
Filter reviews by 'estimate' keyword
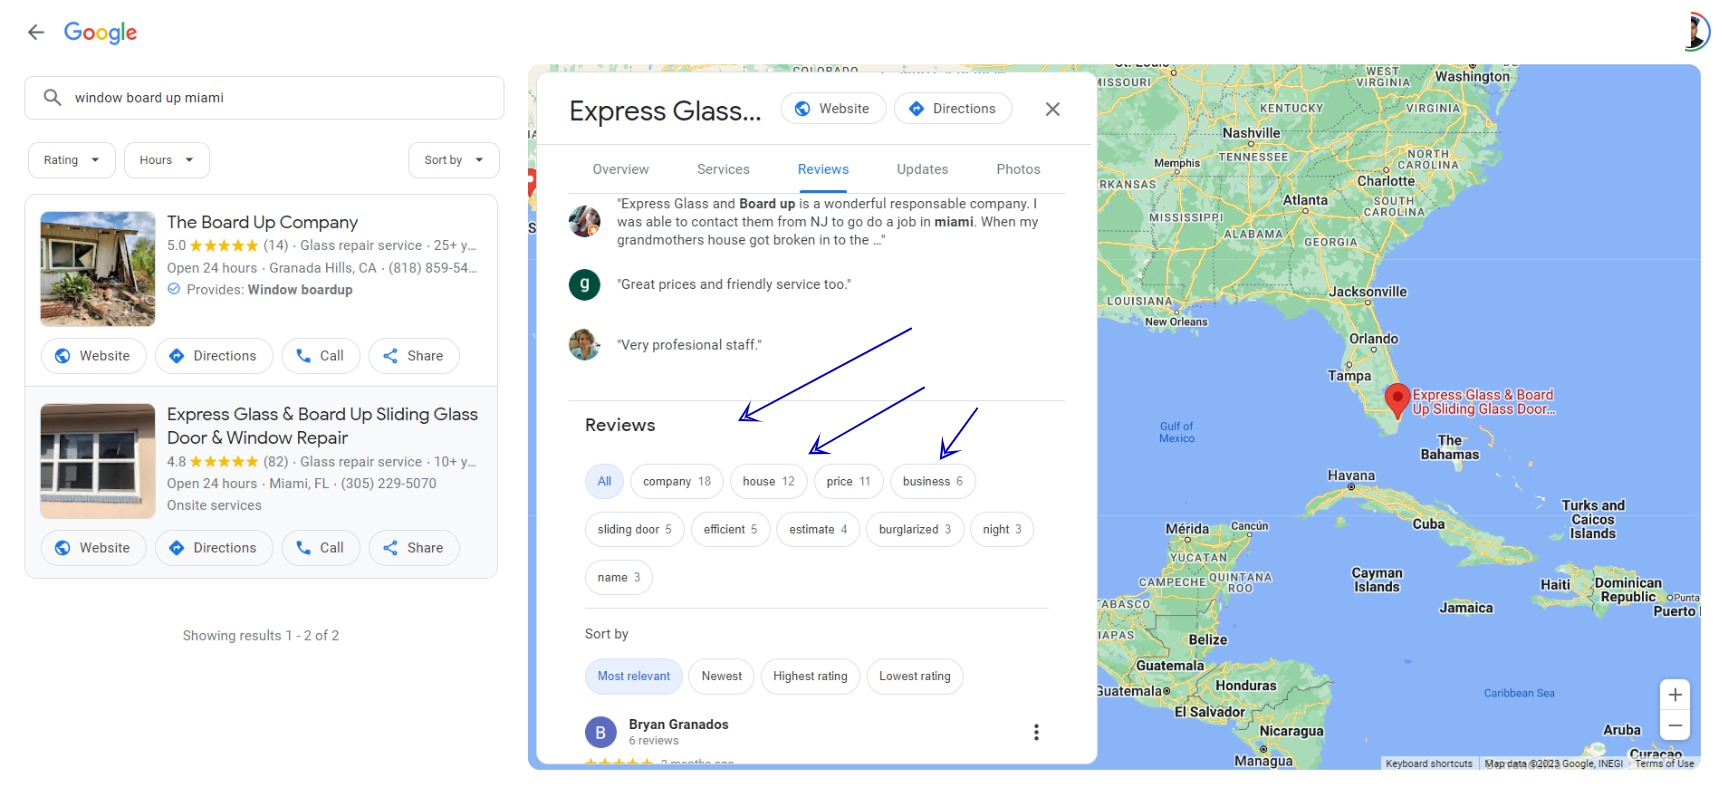point(818,530)
